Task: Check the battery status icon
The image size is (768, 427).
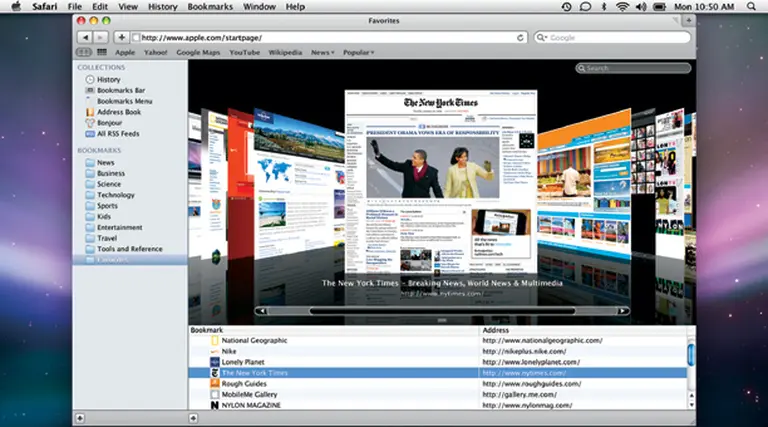Action: pos(660,7)
